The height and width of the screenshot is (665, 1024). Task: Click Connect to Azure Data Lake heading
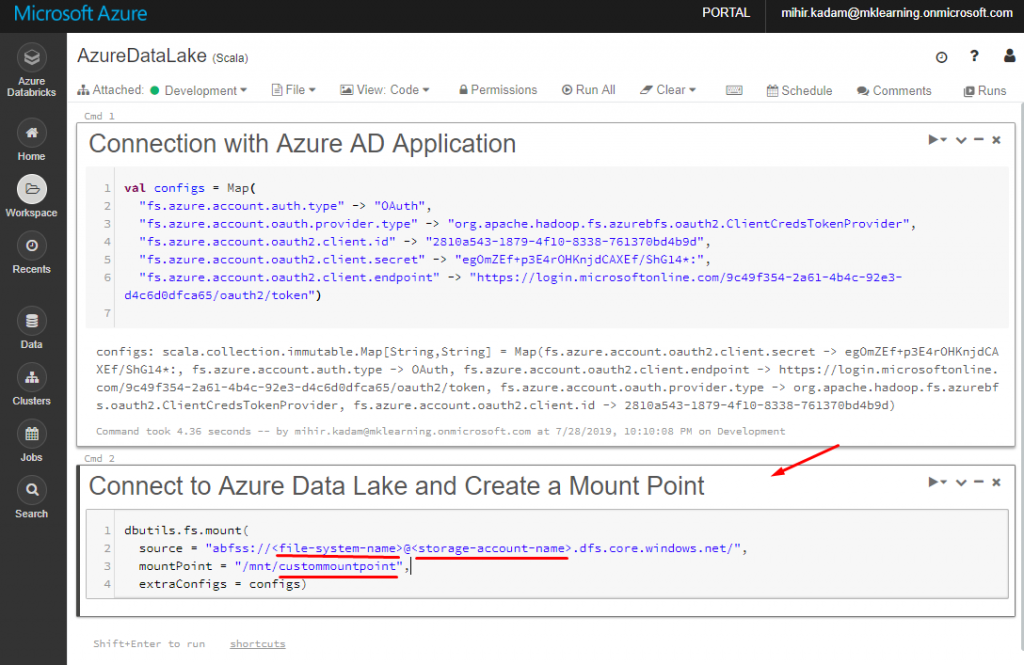[396, 486]
